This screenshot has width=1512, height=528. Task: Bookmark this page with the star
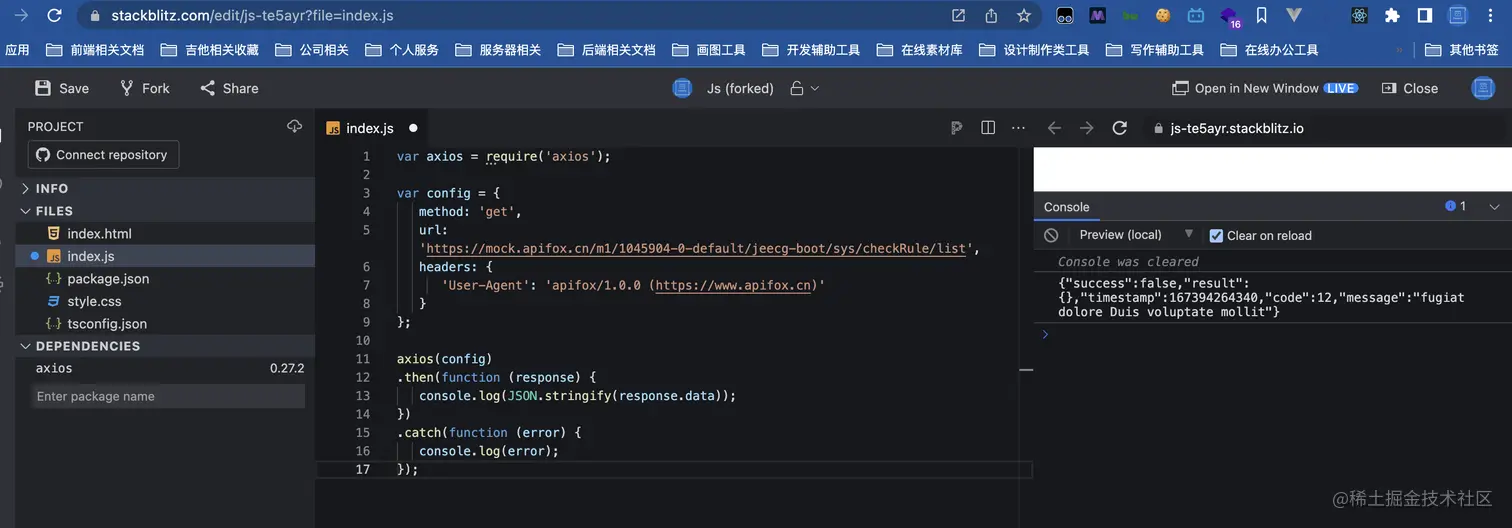tap(1023, 16)
